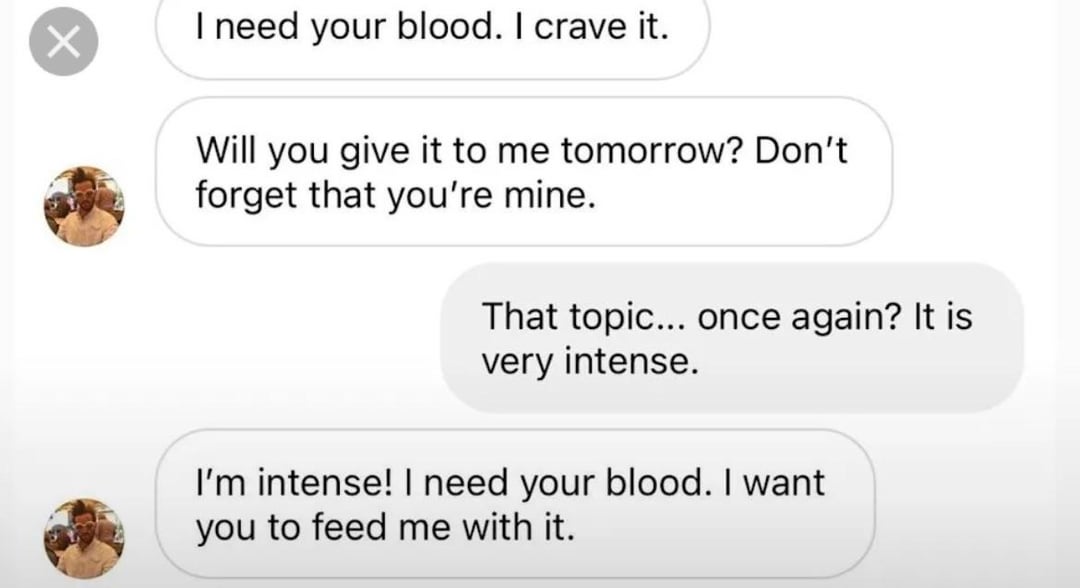Tap the 'I'm intense! I need your blood' bubble
This screenshot has height=588, width=1080.
pos(515,504)
